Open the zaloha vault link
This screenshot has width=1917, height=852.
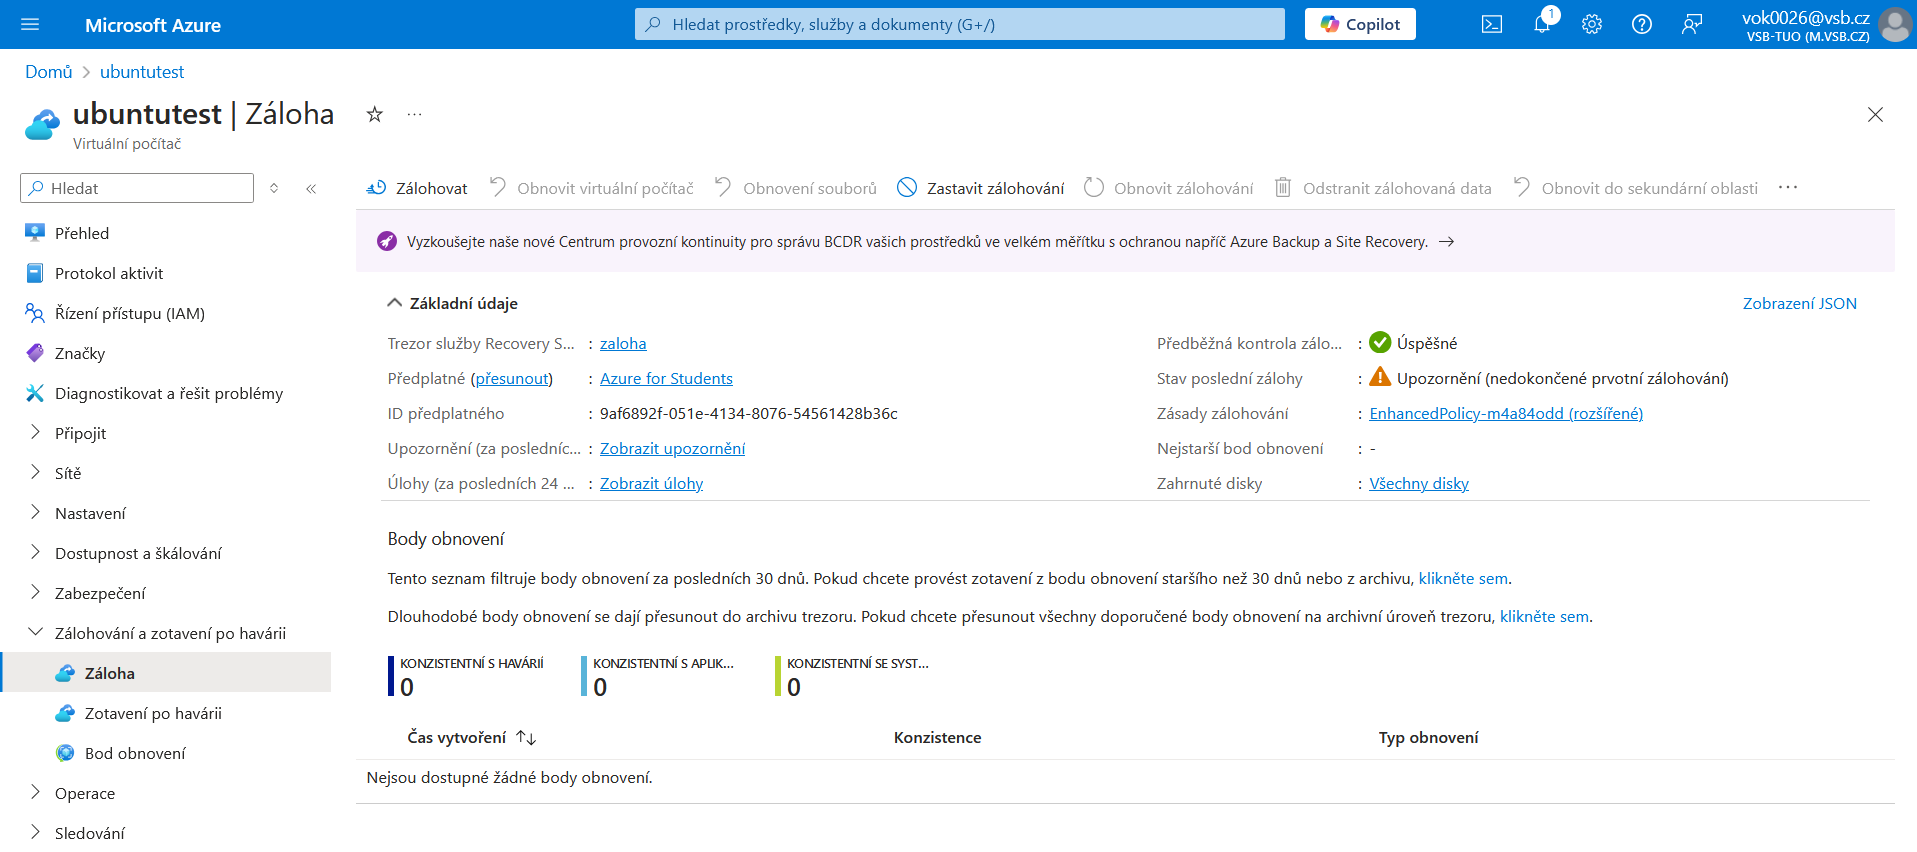tap(623, 343)
